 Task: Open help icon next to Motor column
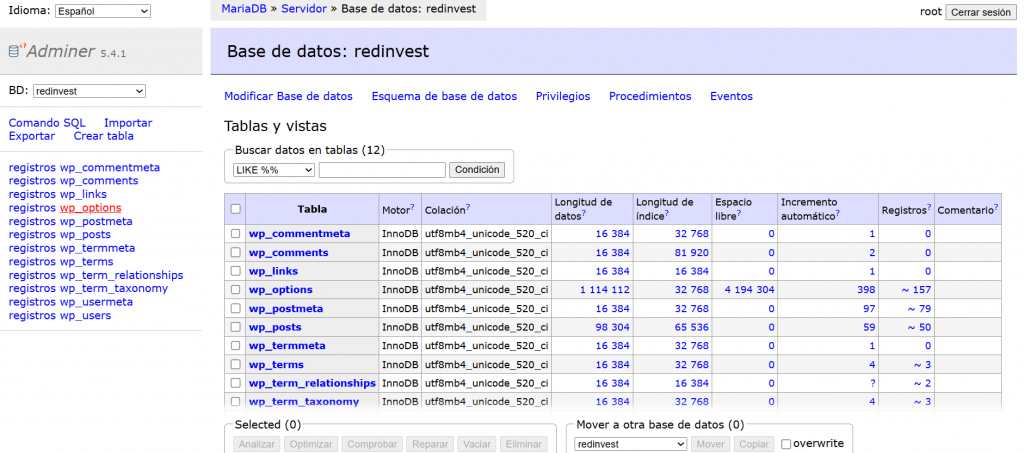412,207
